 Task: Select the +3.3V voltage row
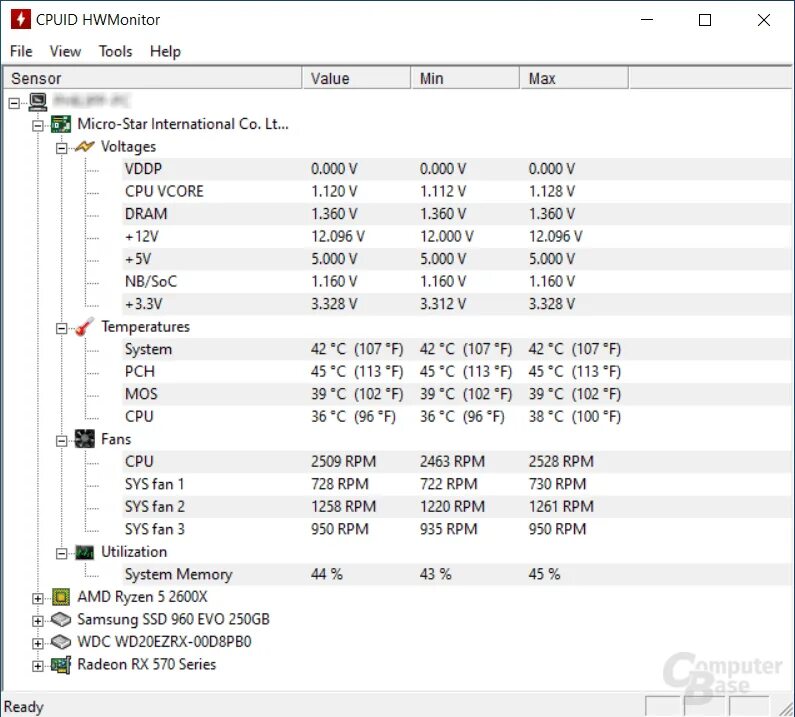[456, 304]
